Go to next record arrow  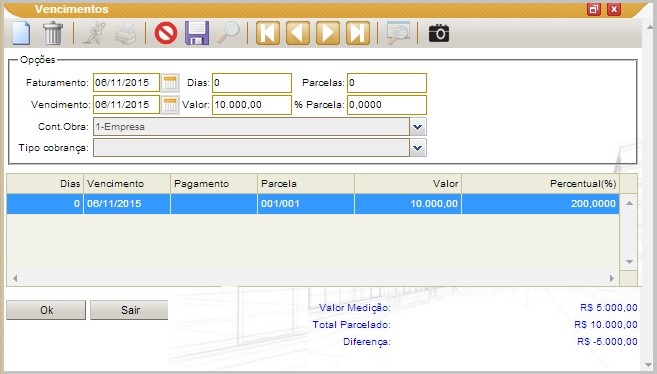click(328, 33)
